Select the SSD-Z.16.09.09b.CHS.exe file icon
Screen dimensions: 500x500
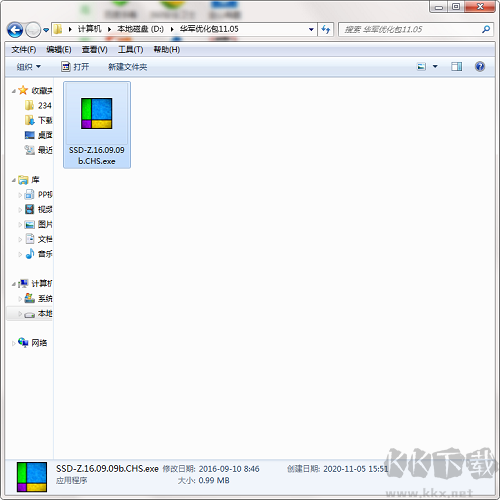click(x=97, y=113)
